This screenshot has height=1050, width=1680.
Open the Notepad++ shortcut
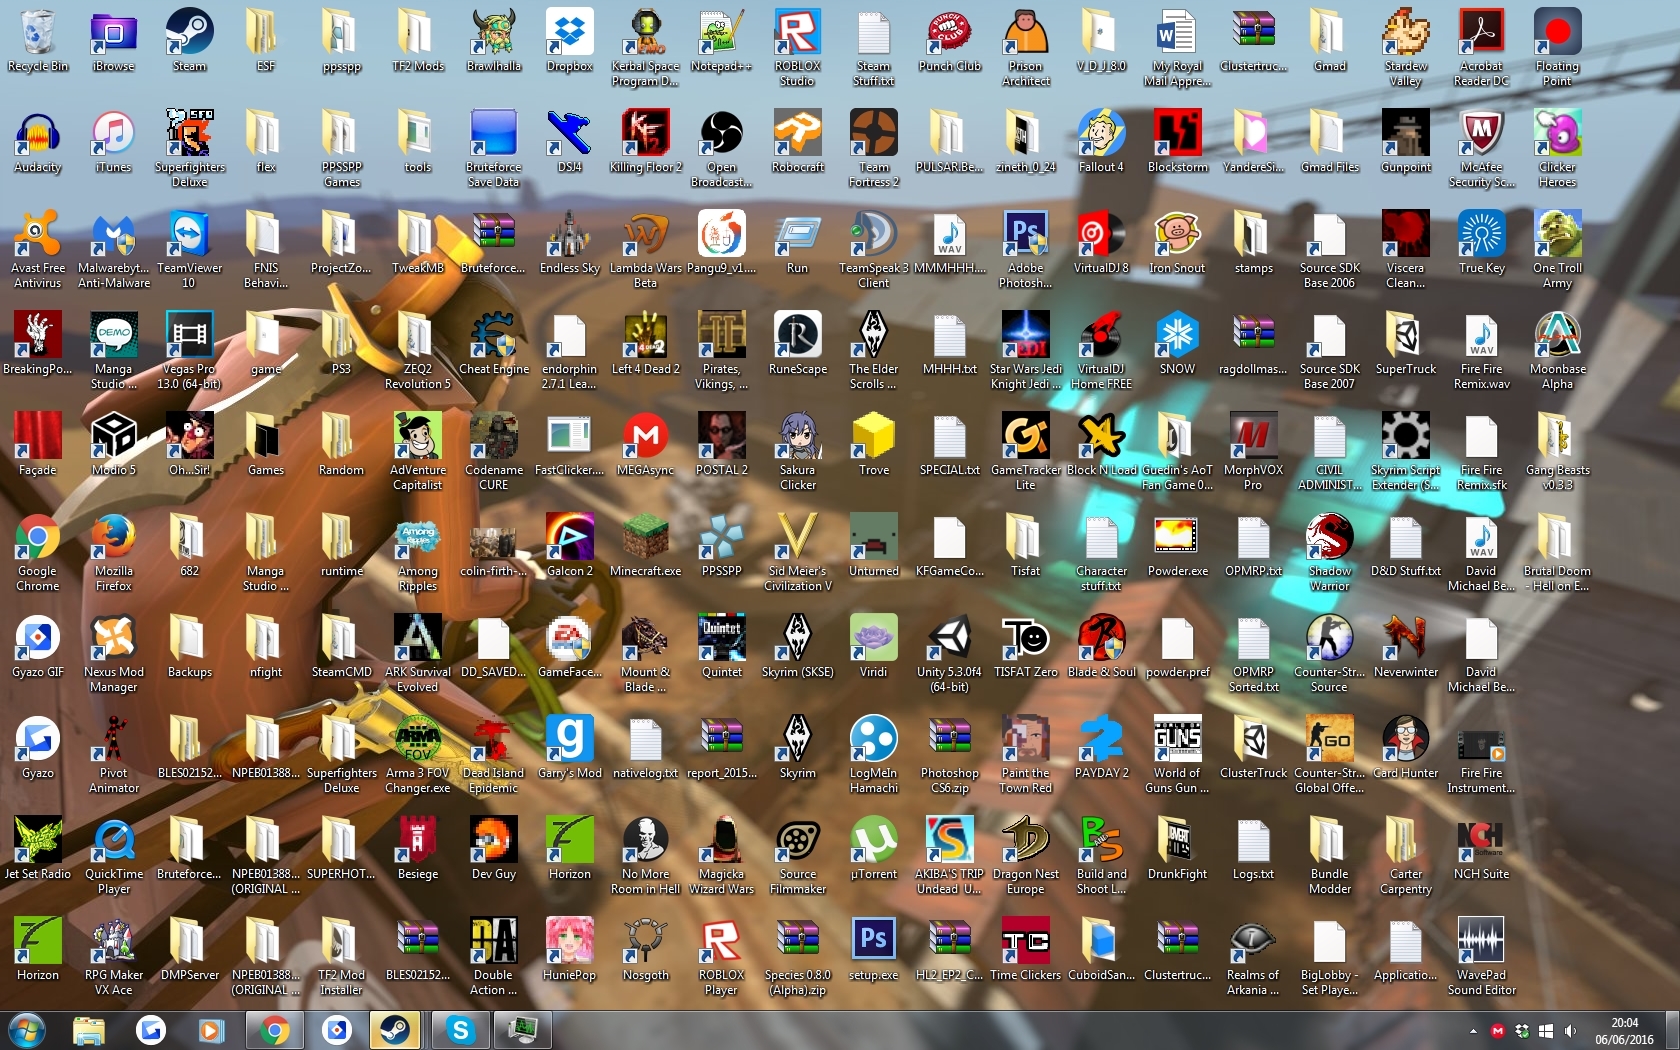722,41
